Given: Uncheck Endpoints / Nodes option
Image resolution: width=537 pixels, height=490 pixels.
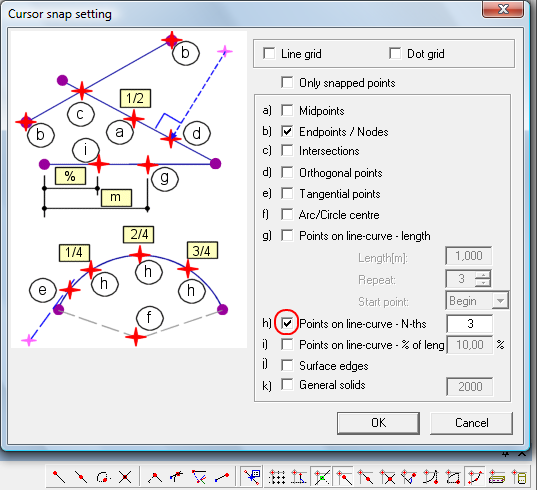Looking at the screenshot, I should pos(287,131).
